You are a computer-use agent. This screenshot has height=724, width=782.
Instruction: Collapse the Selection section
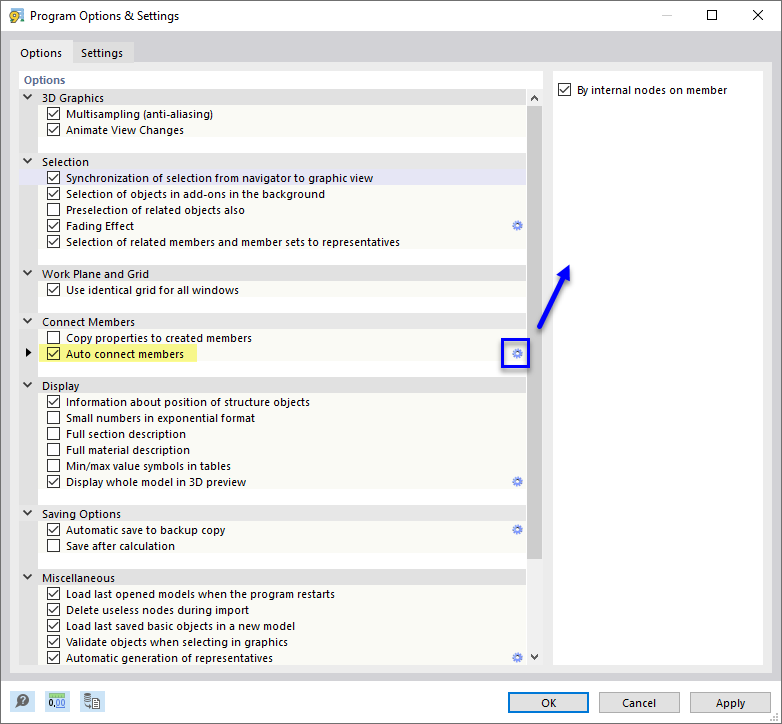pyautogui.click(x=28, y=161)
